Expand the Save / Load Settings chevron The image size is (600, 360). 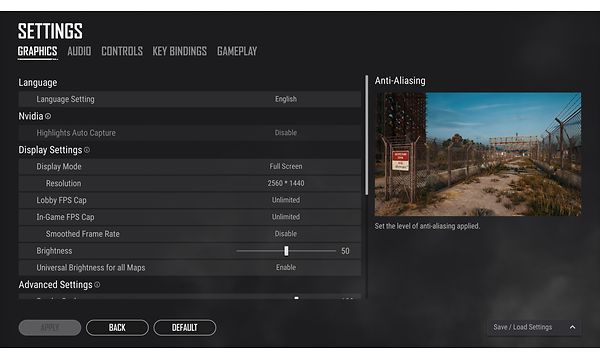572,327
